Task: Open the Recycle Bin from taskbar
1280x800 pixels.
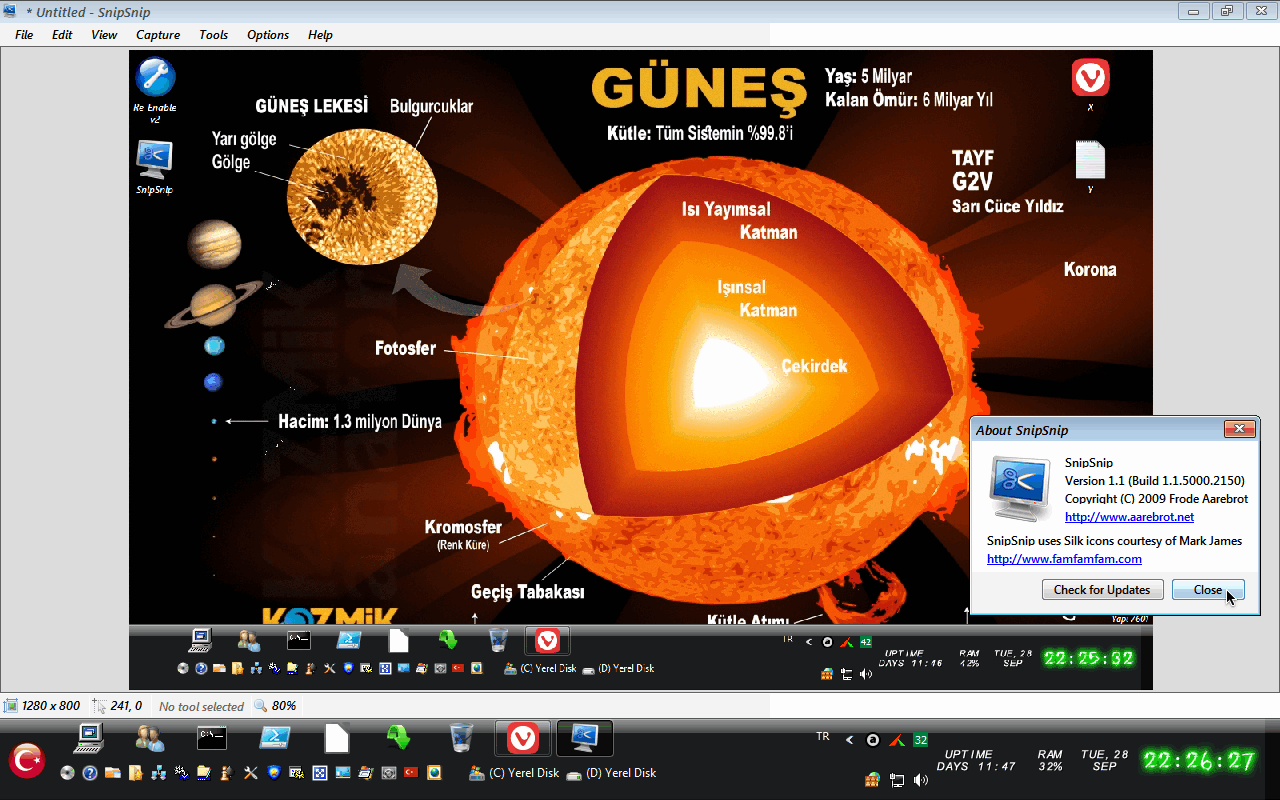Action: click(x=461, y=738)
